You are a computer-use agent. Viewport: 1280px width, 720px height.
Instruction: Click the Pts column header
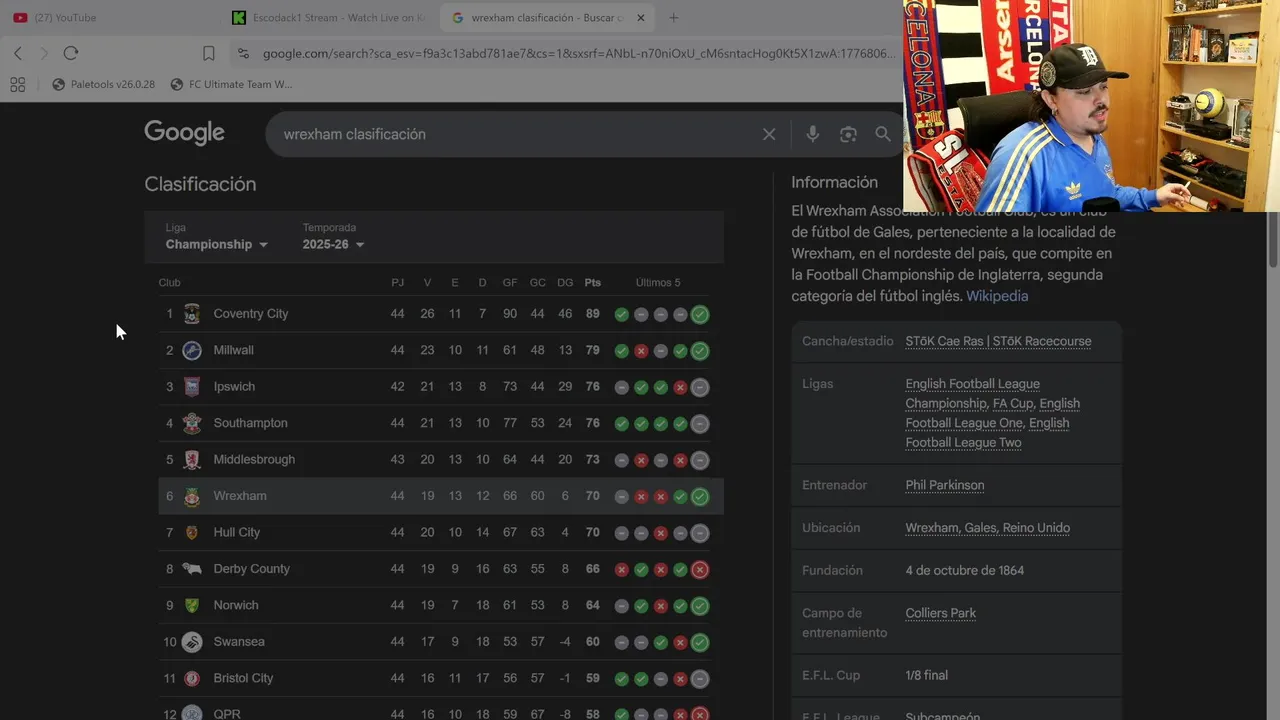(593, 283)
